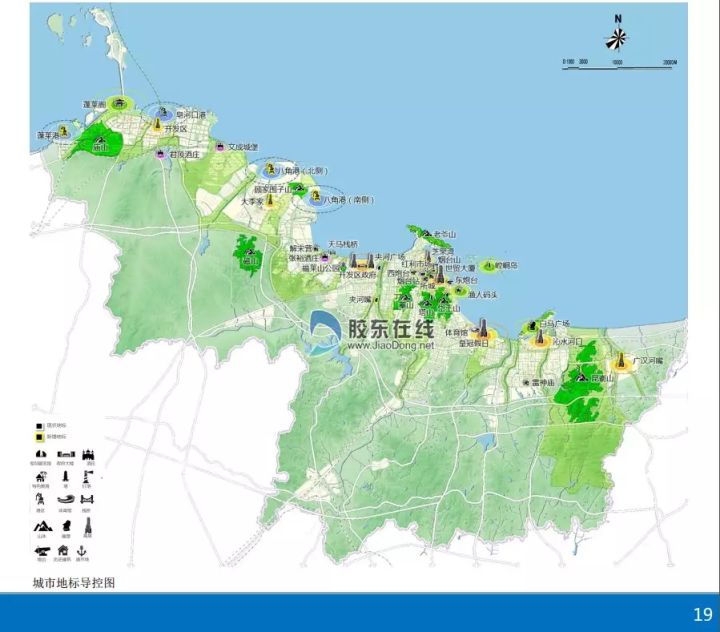Click the north arrow compass symbol
Screen dimensions: 720x632
(x=618, y=38)
